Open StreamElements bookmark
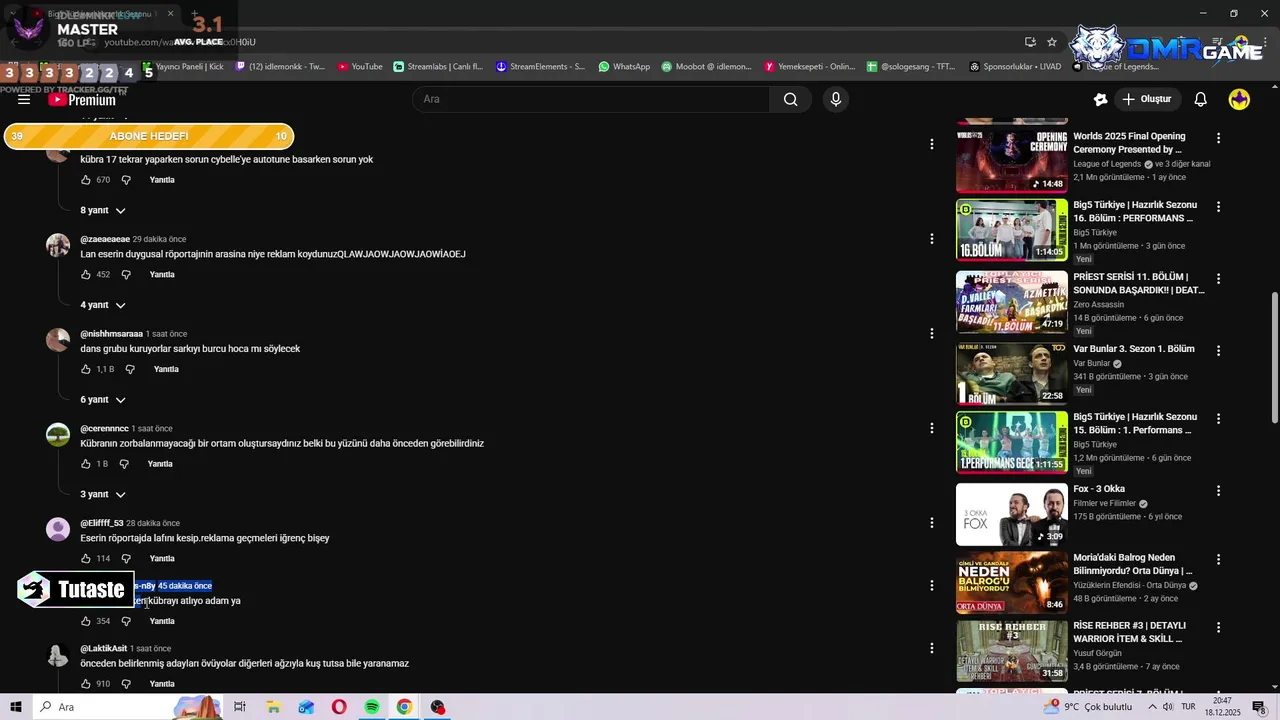Image resolution: width=1280 pixels, height=720 pixels. coord(541,67)
